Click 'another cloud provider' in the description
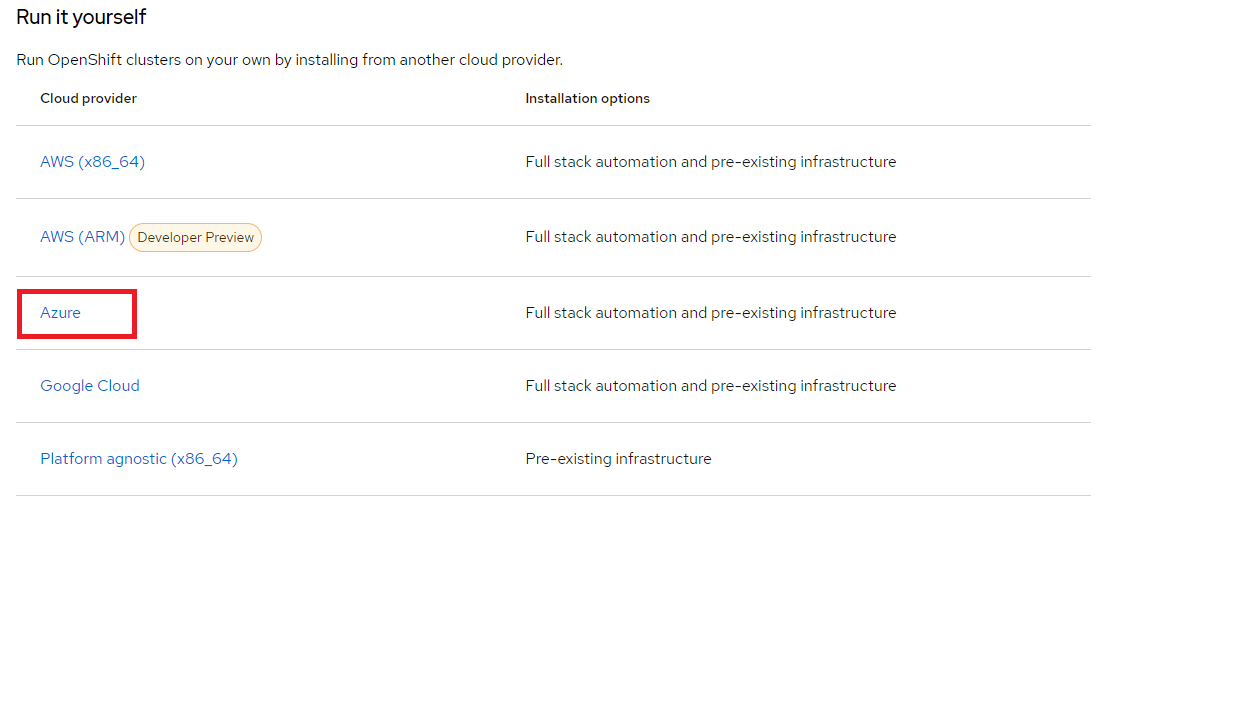The width and height of the screenshot is (1257, 713). coord(481,60)
